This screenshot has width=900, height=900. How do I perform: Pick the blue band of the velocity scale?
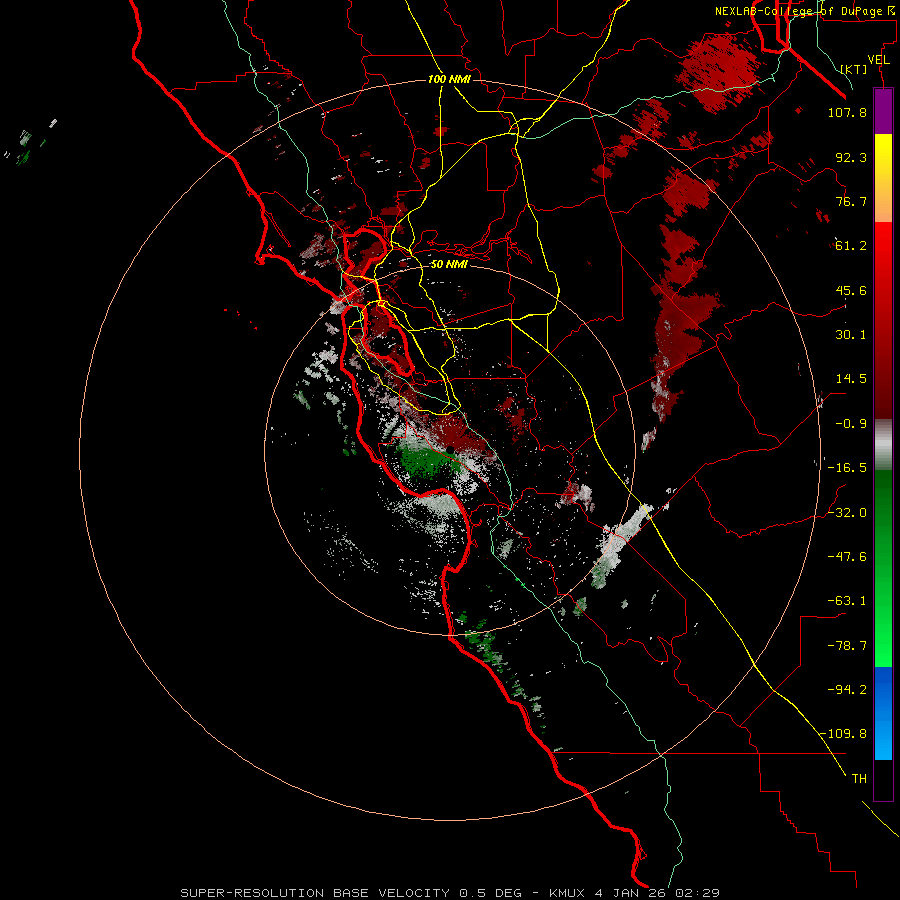point(883,713)
